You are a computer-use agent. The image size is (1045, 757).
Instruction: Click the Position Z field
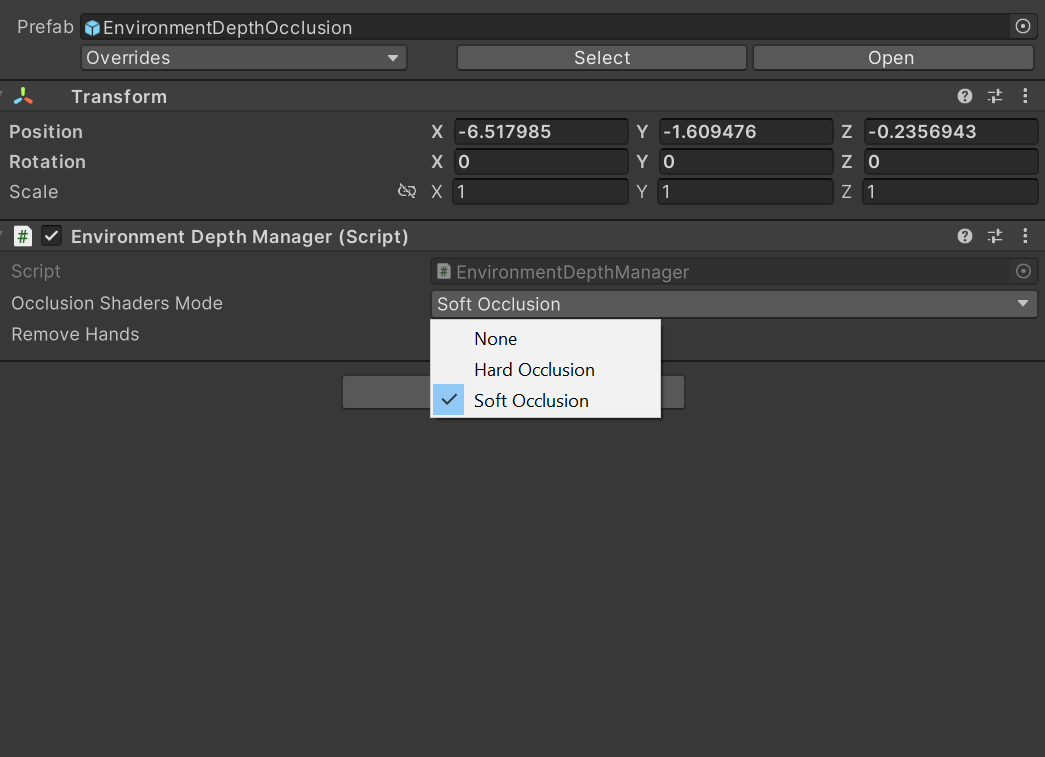950,131
